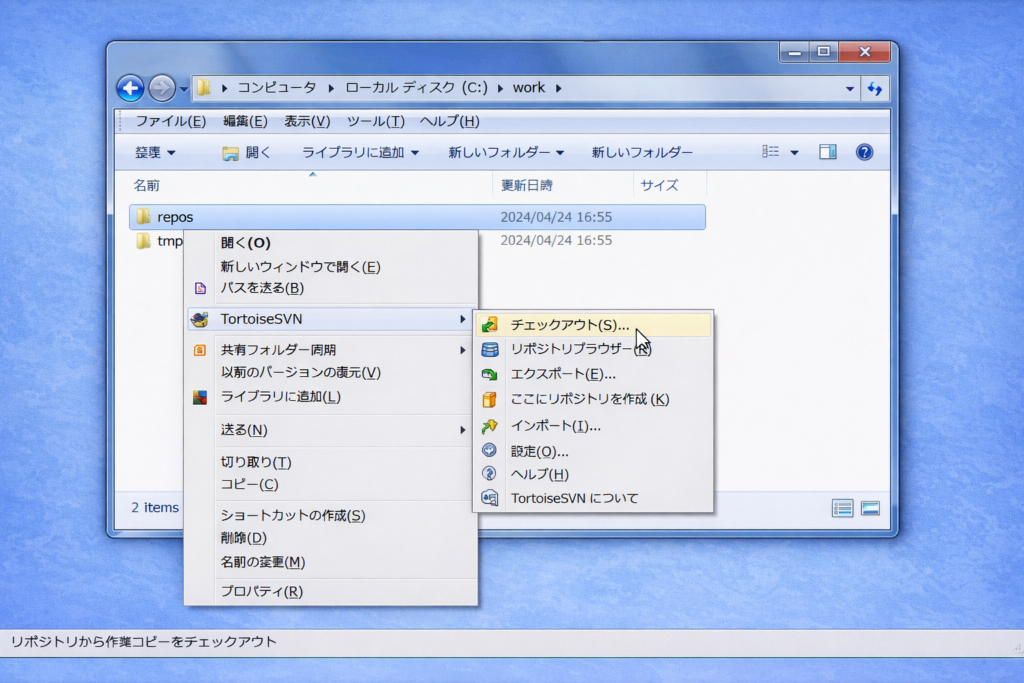Click Create repository here (ここにリポジトリを作成)
The height and width of the screenshot is (683, 1024).
tap(589, 399)
